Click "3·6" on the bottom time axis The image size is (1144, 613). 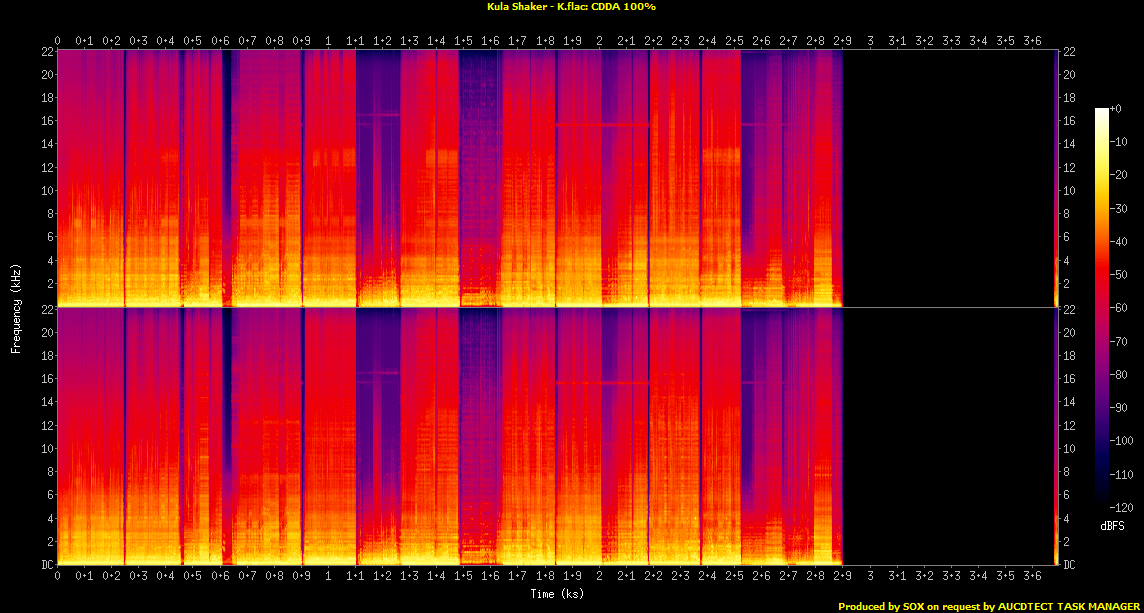[1032, 576]
